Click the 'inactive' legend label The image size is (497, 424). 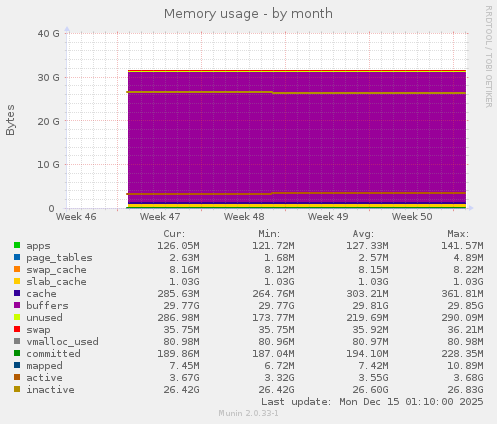50,390
